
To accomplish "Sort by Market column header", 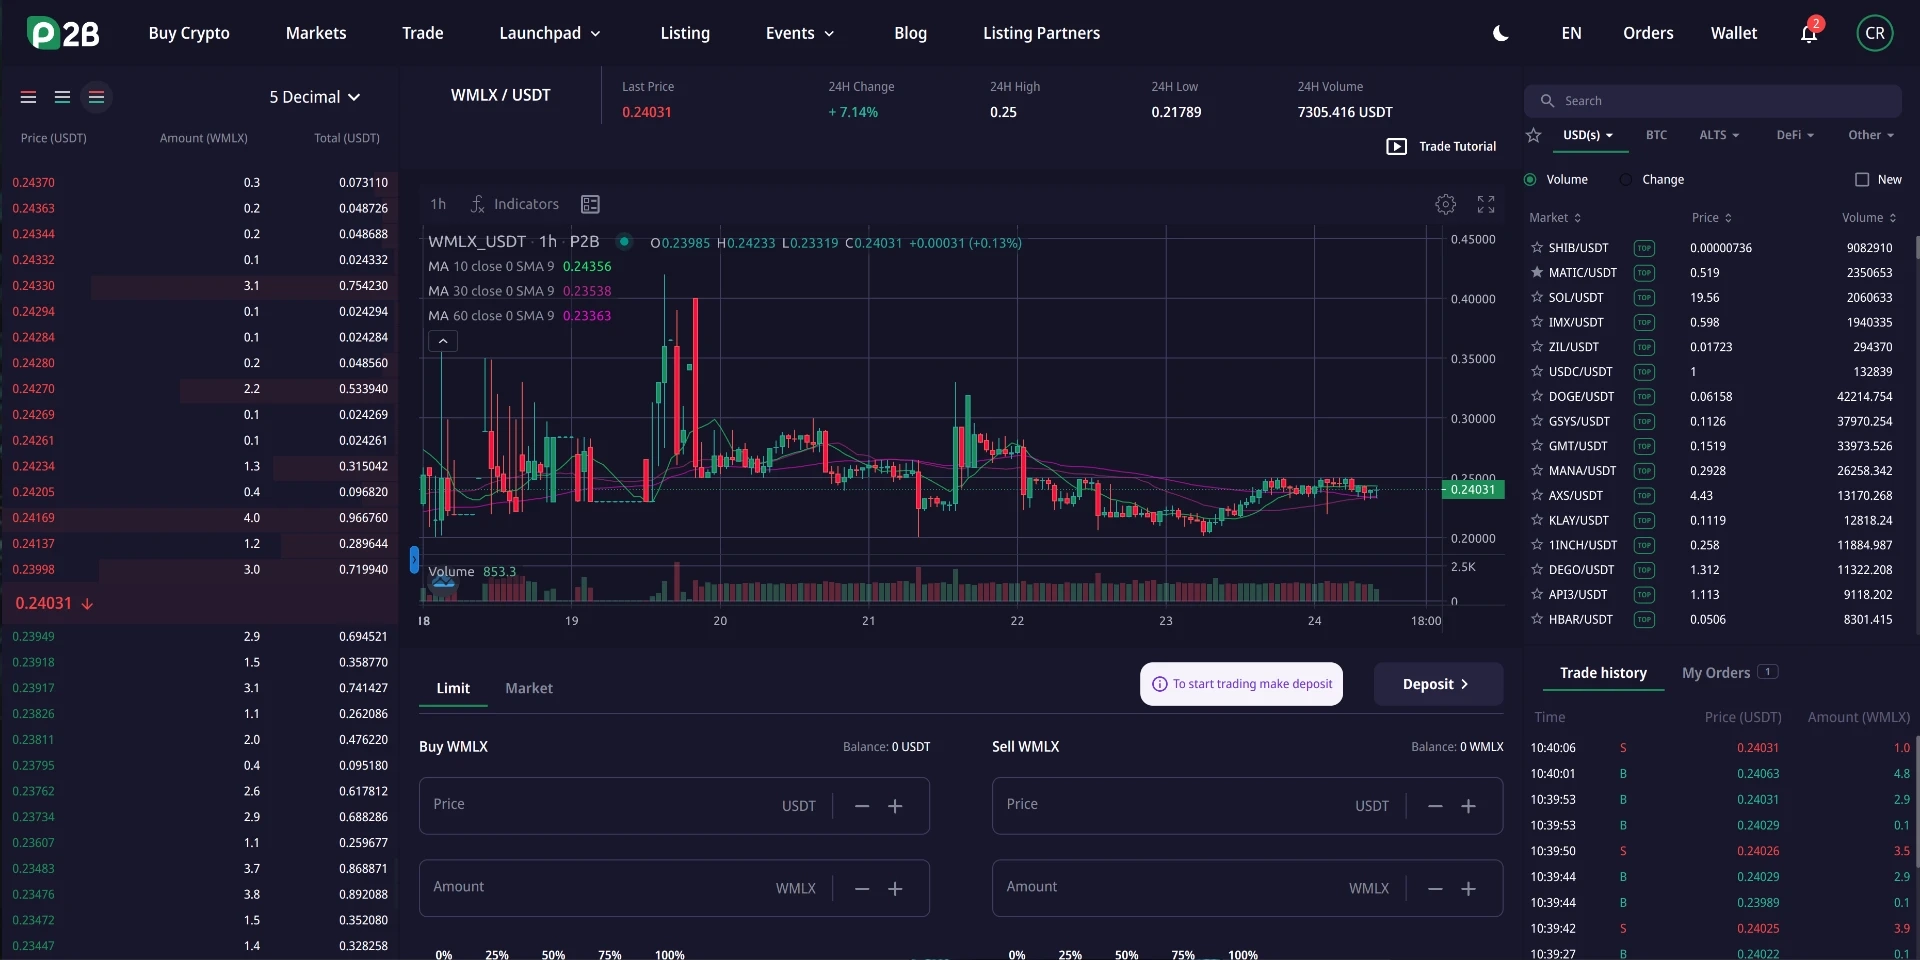I will click(x=1555, y=218).
